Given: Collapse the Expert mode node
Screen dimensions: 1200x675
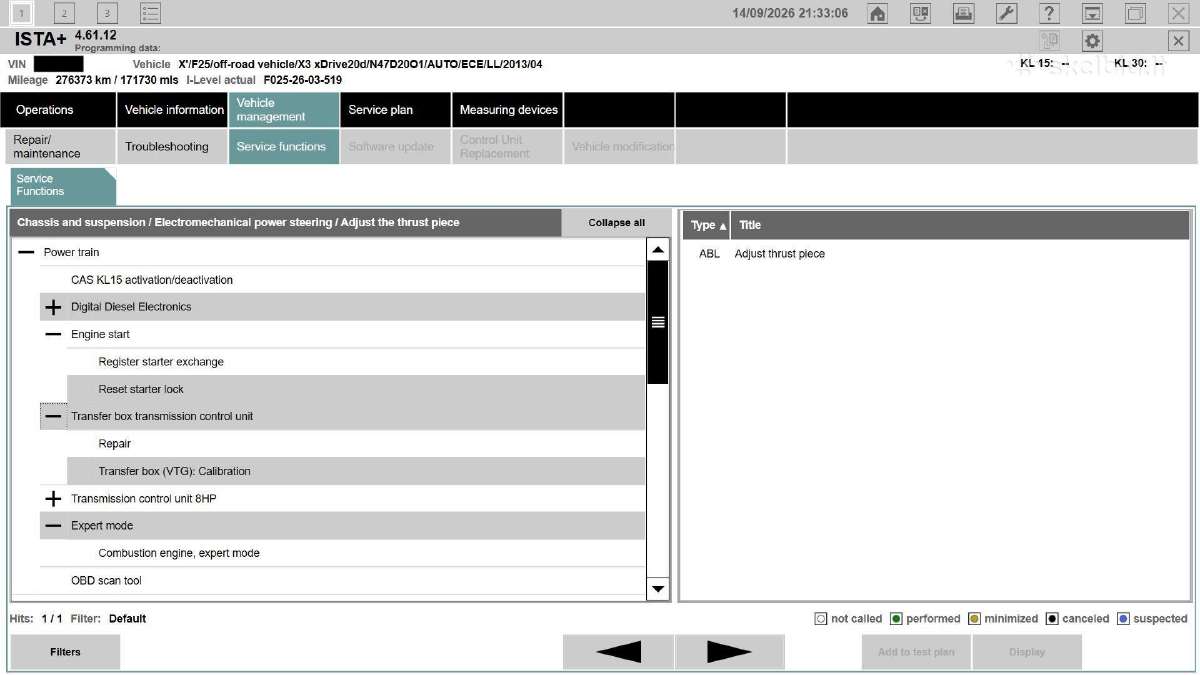Looking at the screenshot, I should (x=53, y=525).
